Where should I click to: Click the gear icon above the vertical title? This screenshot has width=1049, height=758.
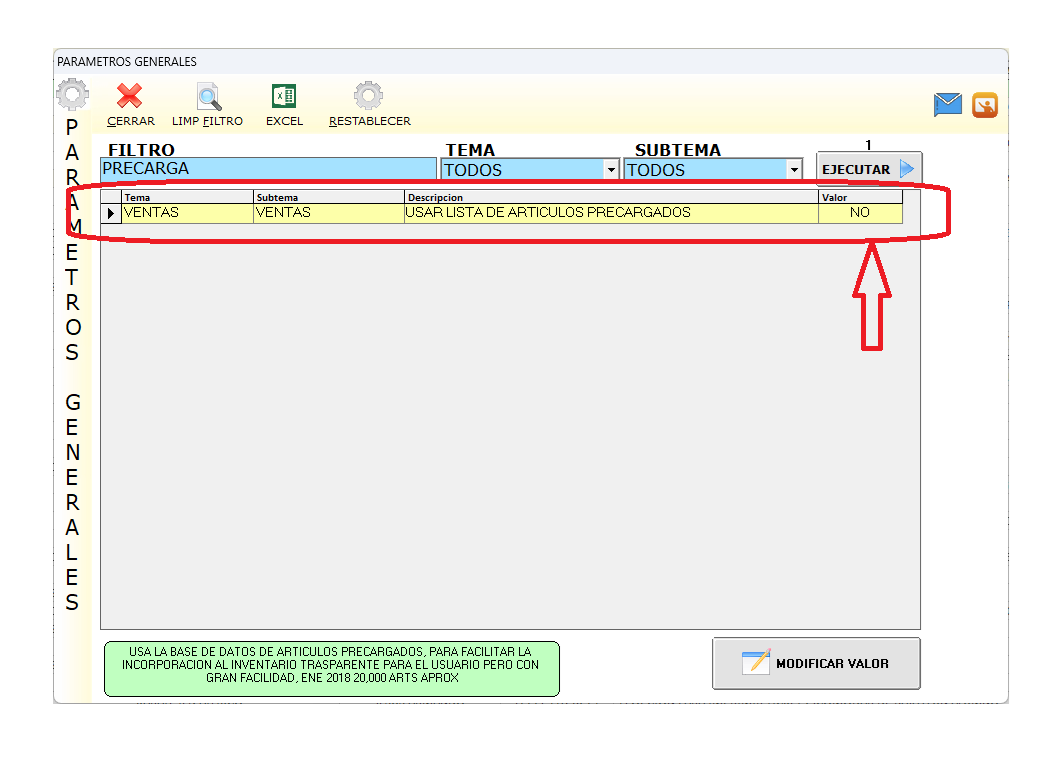72,96
